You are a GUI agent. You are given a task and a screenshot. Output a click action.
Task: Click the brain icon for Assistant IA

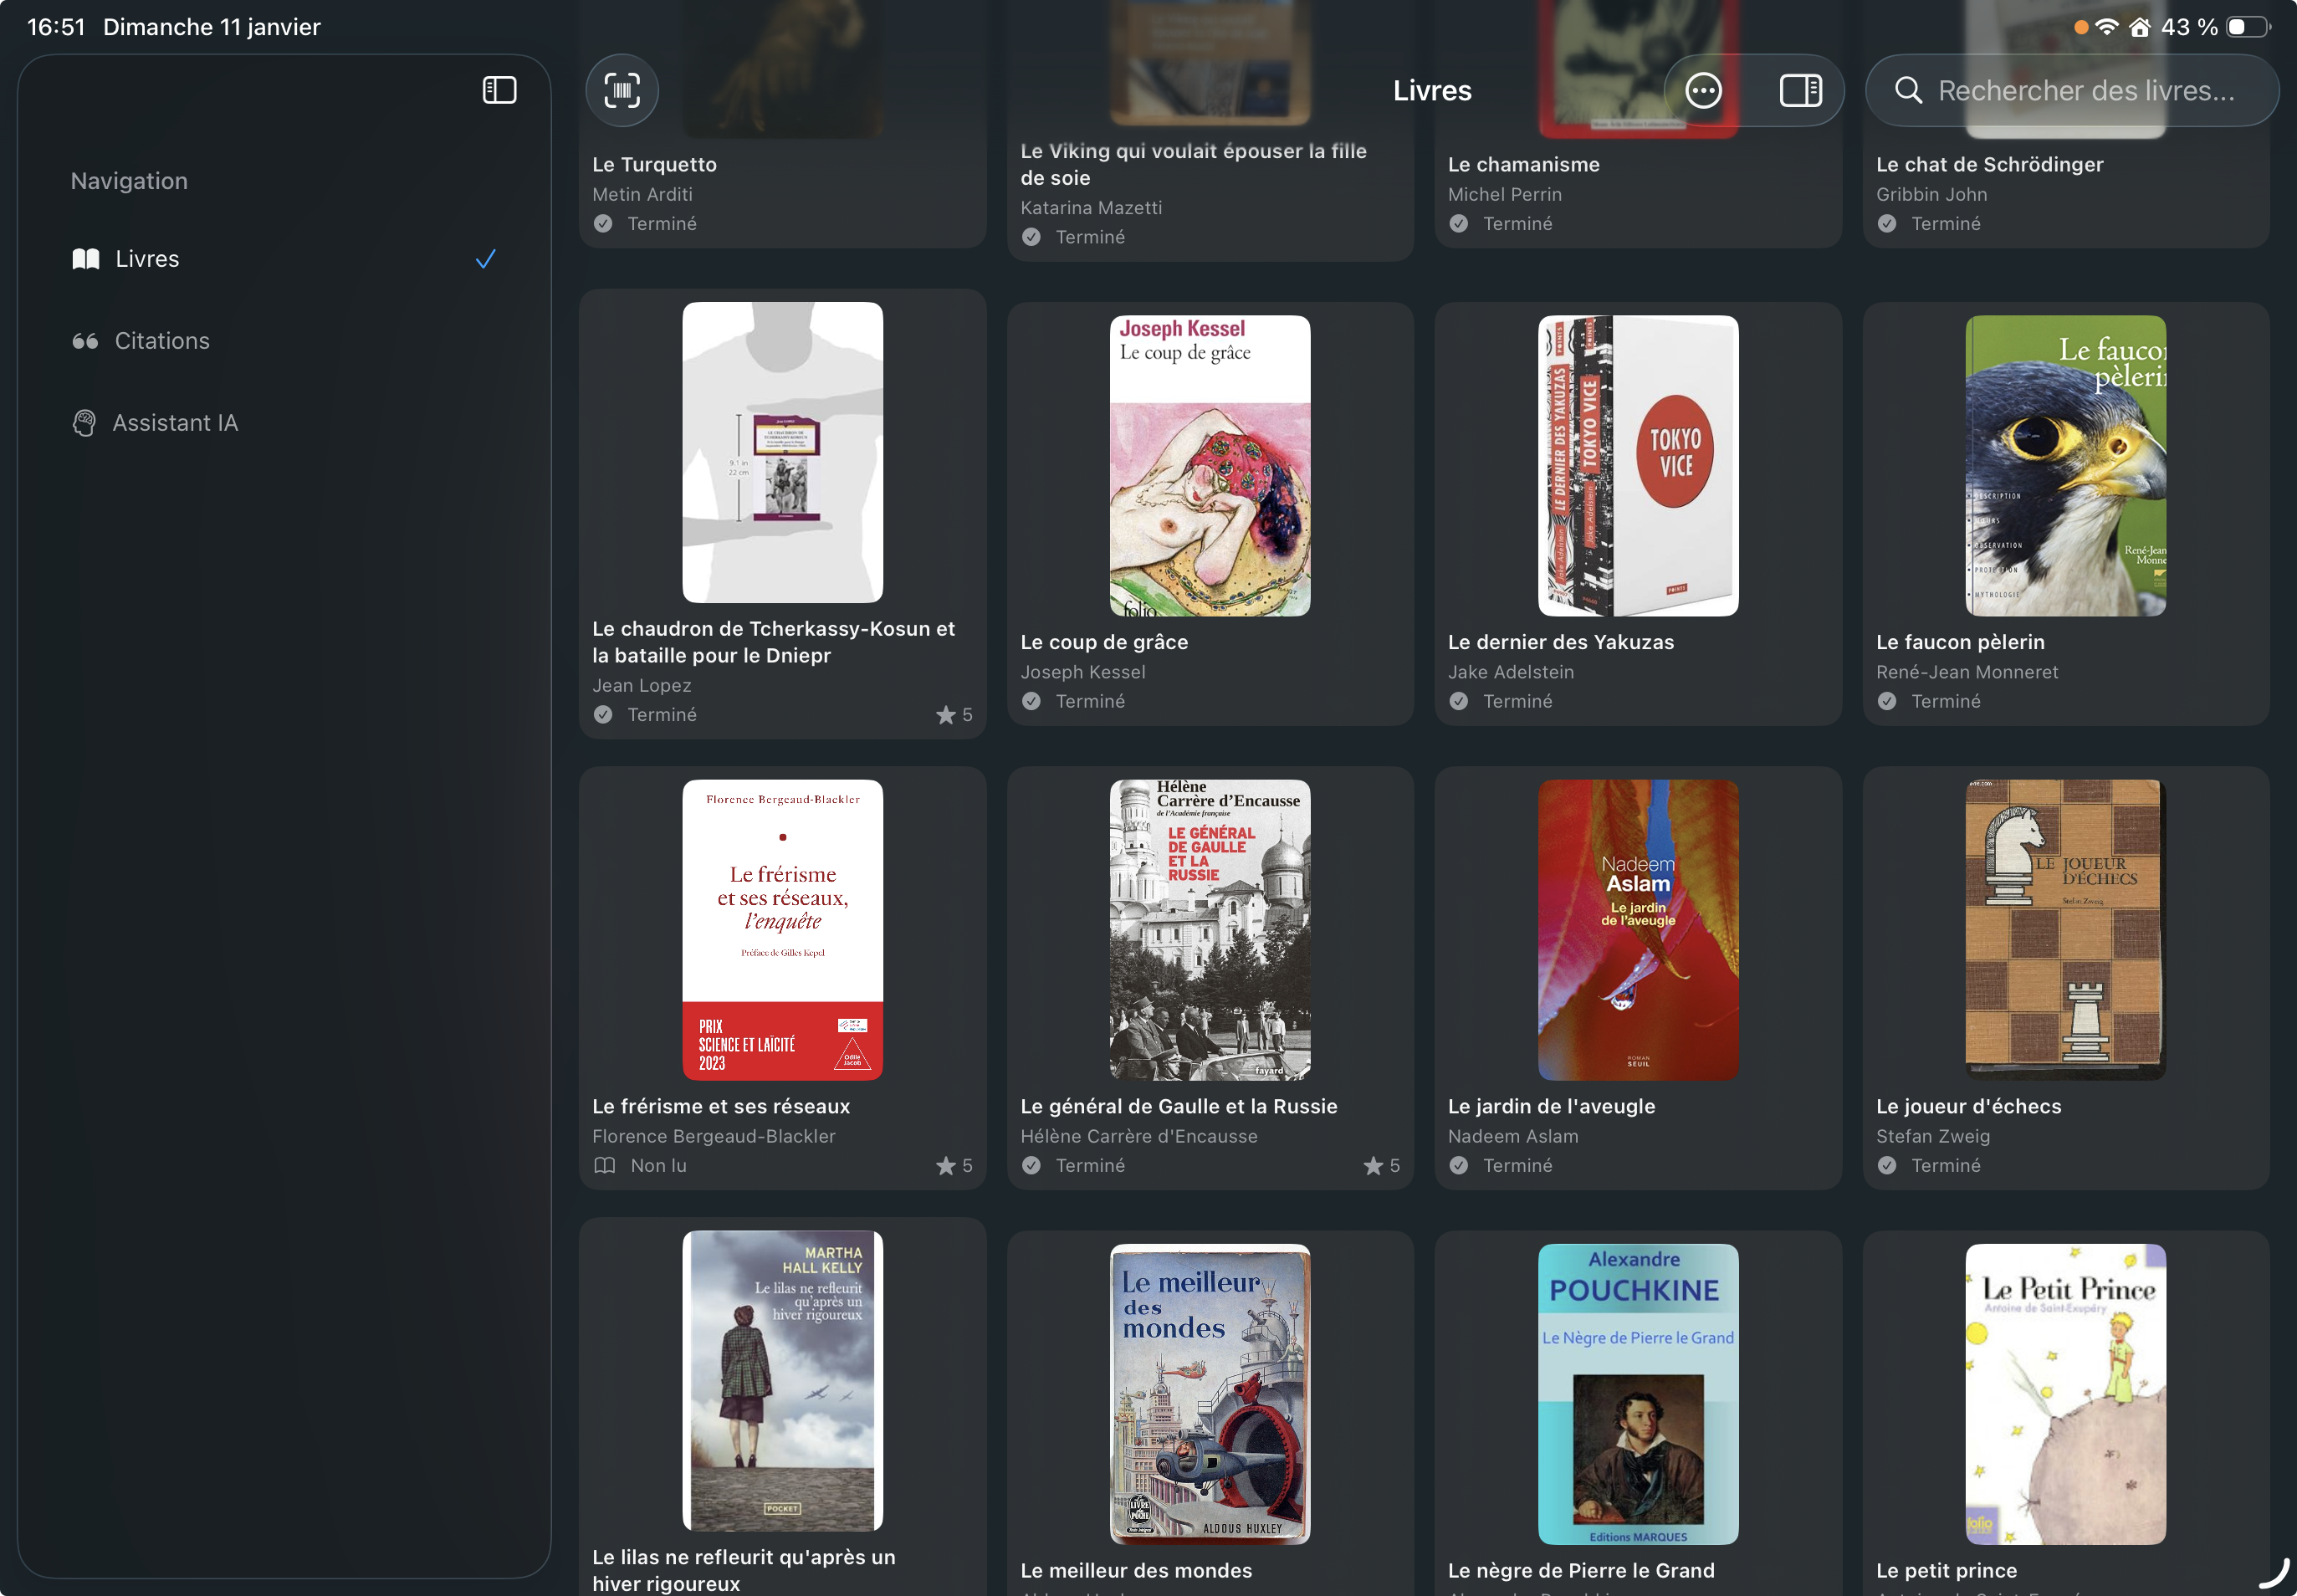(x=85, y=423)
